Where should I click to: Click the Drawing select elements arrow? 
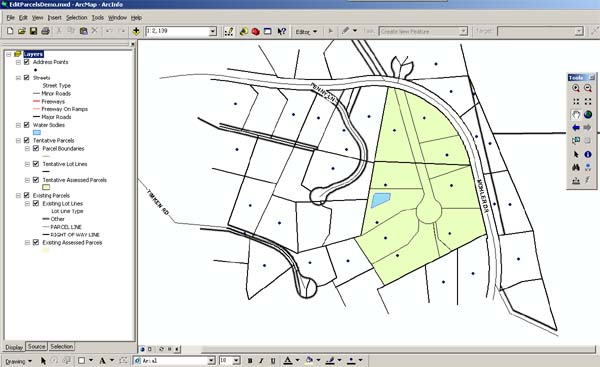coord(43,360)
